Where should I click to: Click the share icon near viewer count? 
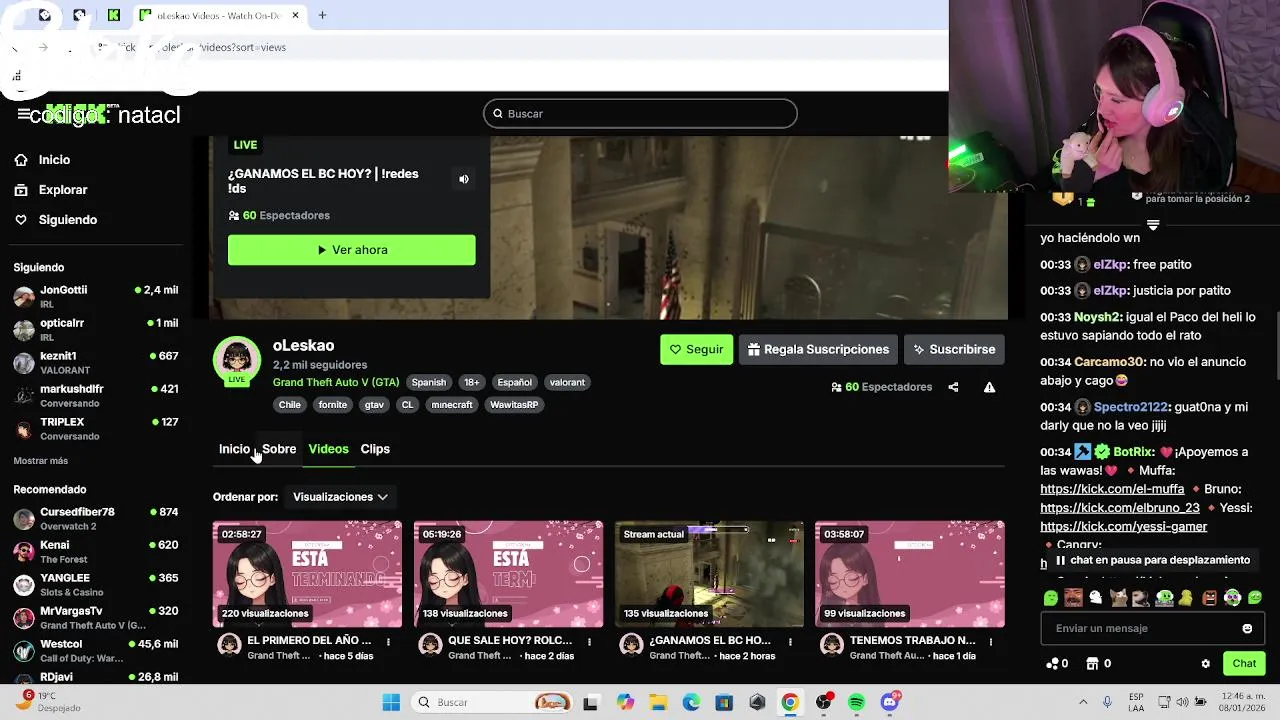point(953,387)
